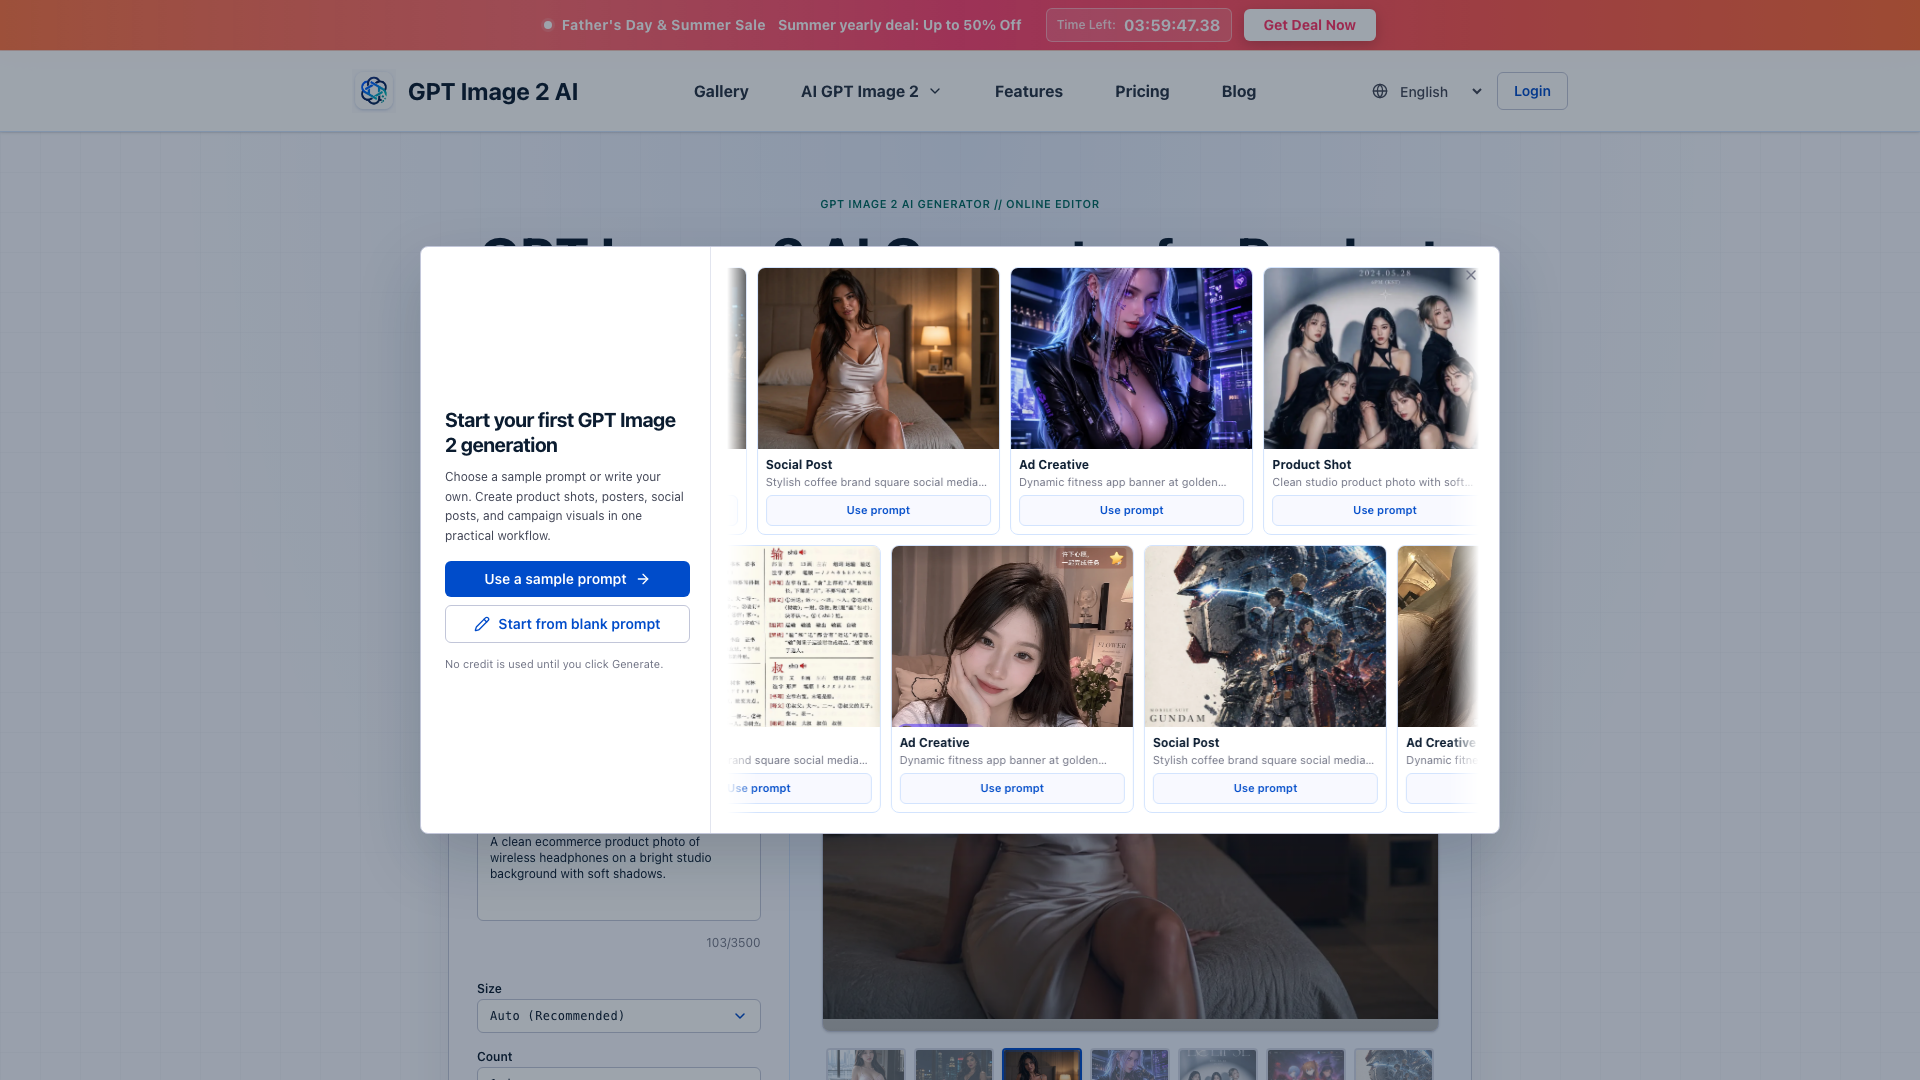Click the arrow icon in Use a sample prompt
The image size is (1920, 1080).
(x=643, y=579)
